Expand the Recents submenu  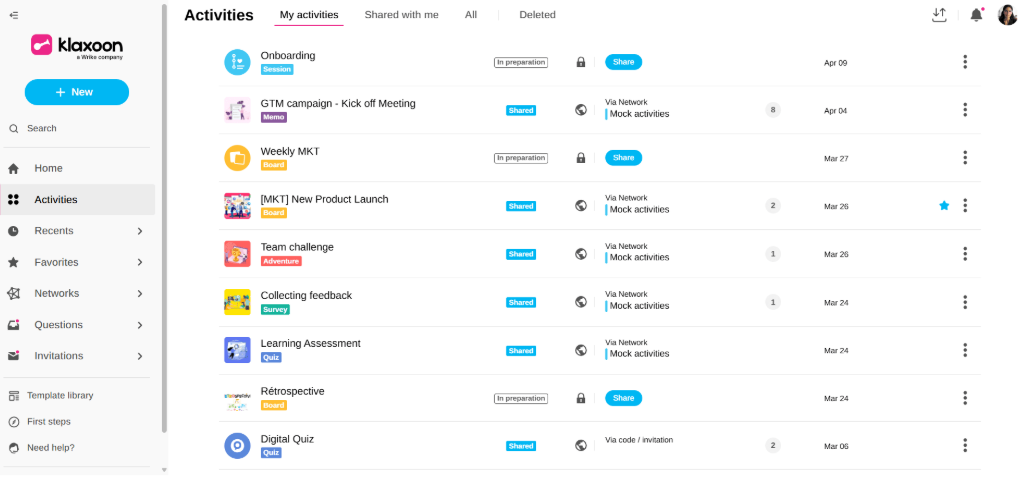[x=139, y=231]
